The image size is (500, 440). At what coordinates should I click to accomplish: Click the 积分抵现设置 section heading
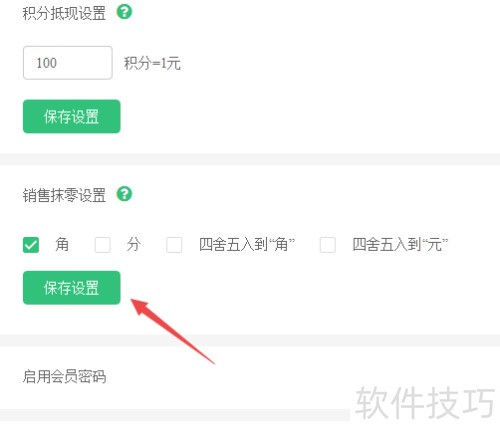click(64, 13)
